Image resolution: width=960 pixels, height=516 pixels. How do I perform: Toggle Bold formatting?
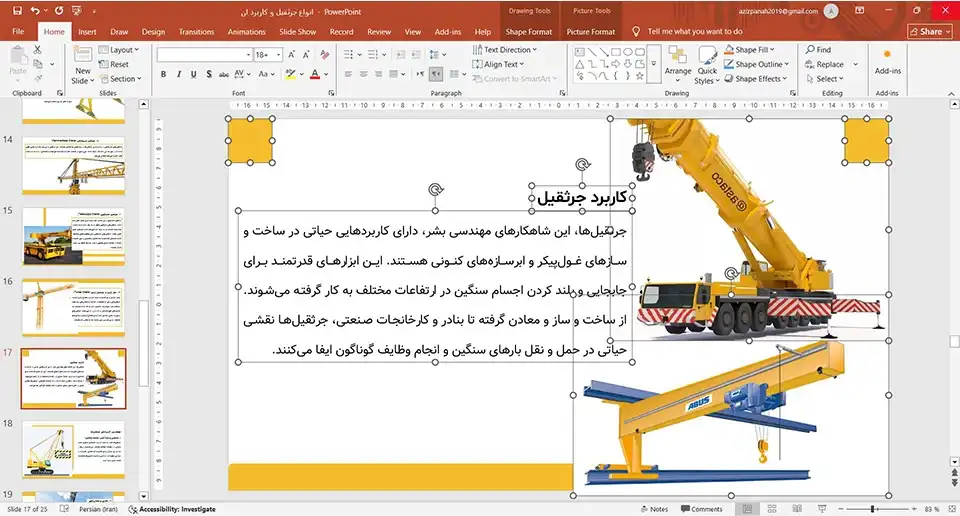[x=163, y=74]
